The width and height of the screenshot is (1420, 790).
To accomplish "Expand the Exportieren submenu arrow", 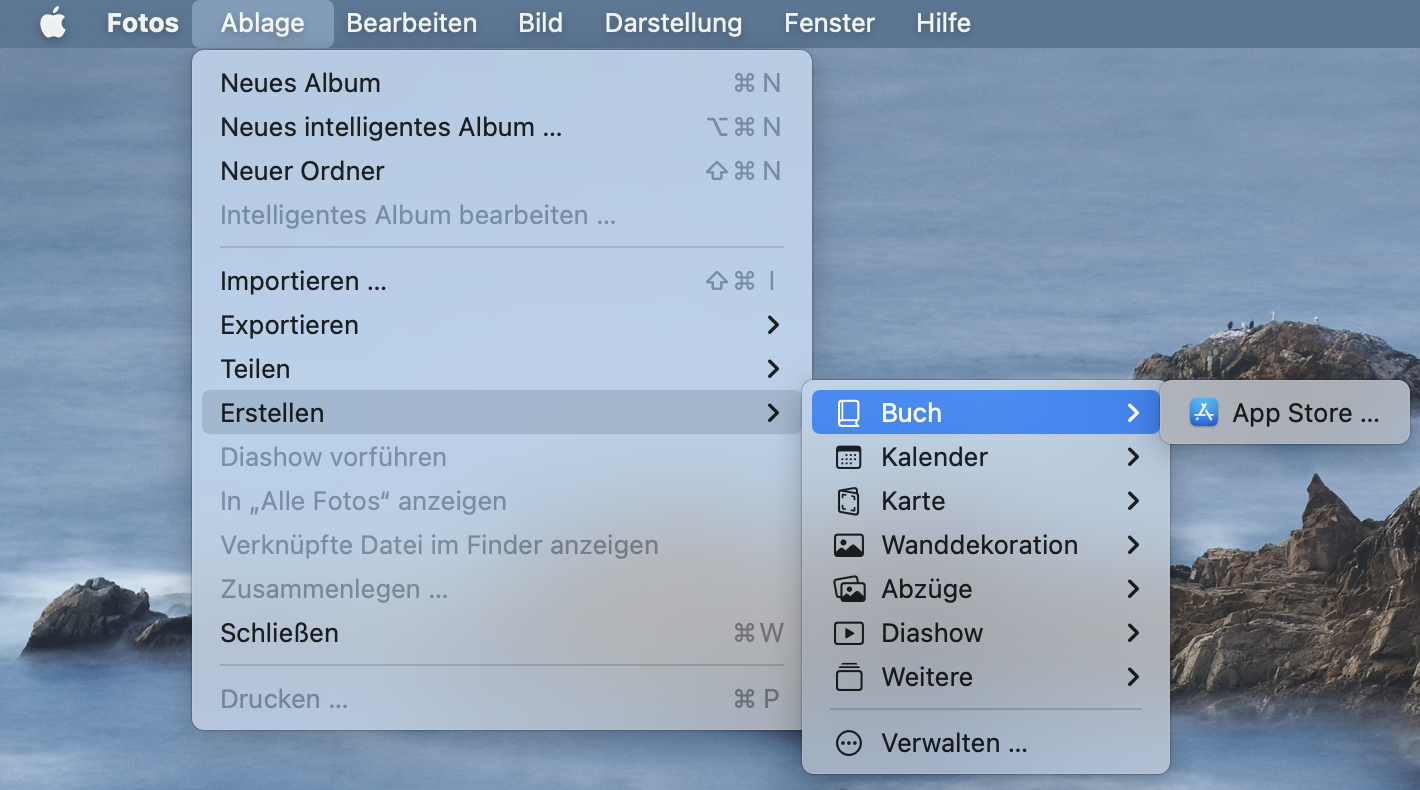I will [x=772, y=325].
